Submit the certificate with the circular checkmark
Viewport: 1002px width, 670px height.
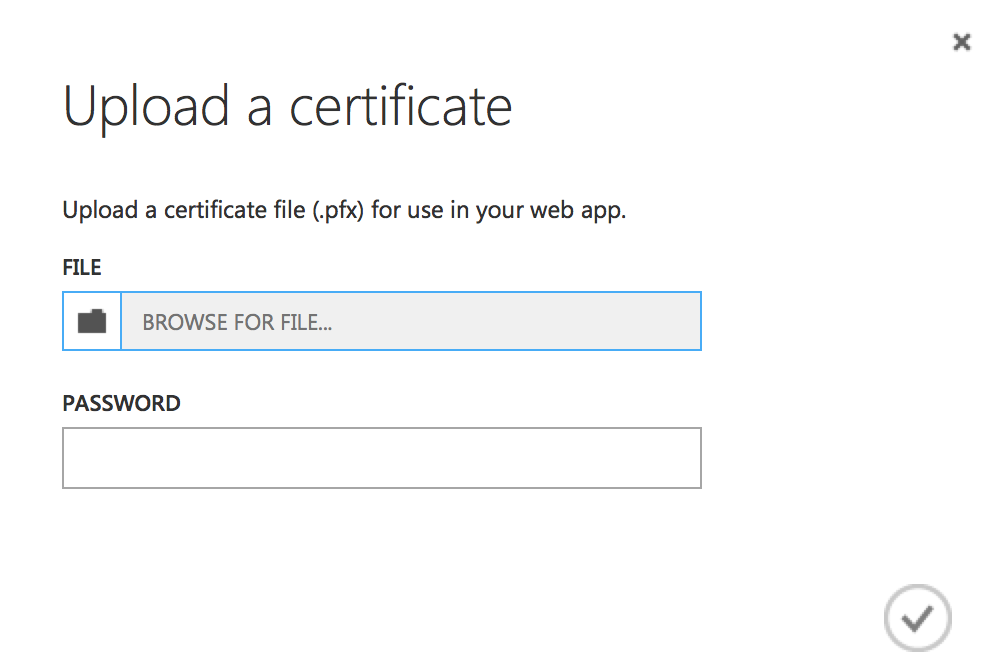(917, 618)
